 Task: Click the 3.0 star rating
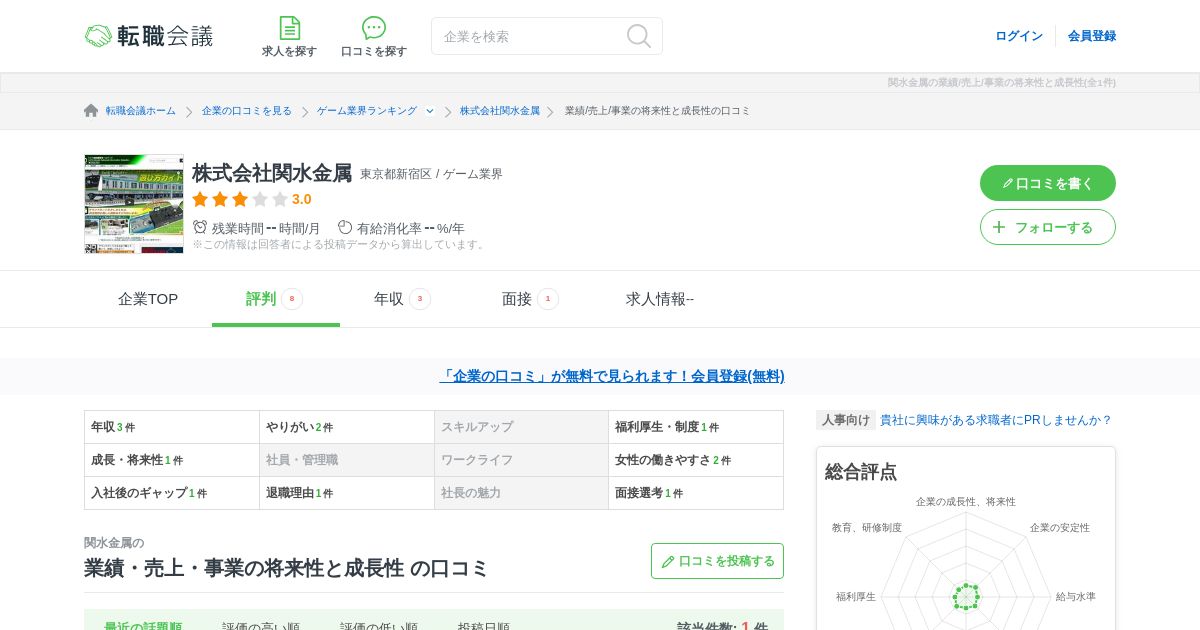[251, 199]
